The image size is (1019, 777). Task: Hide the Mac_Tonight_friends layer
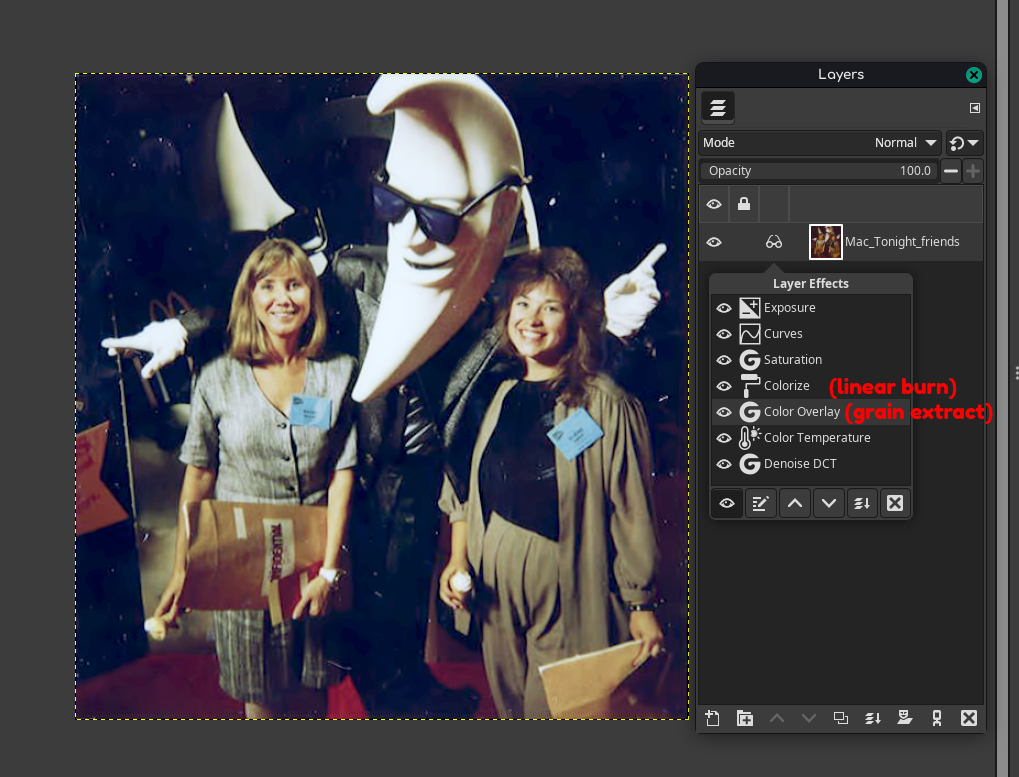pos(714,242)
